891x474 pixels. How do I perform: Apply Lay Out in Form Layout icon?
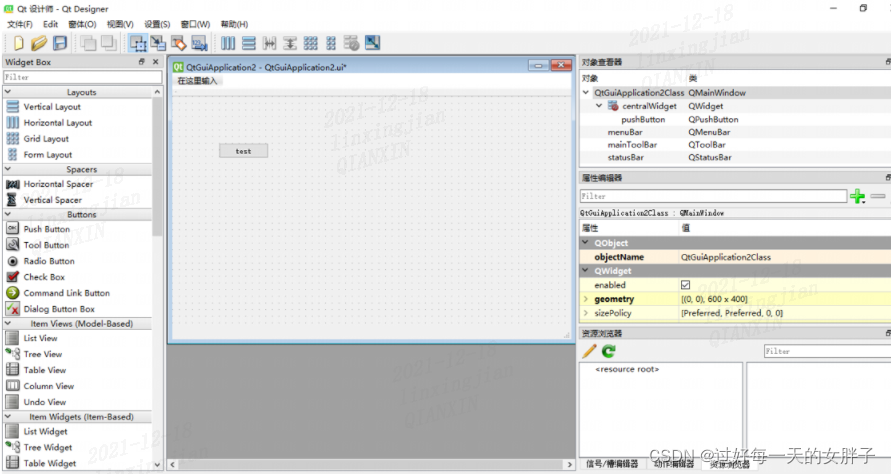(331, 43)
